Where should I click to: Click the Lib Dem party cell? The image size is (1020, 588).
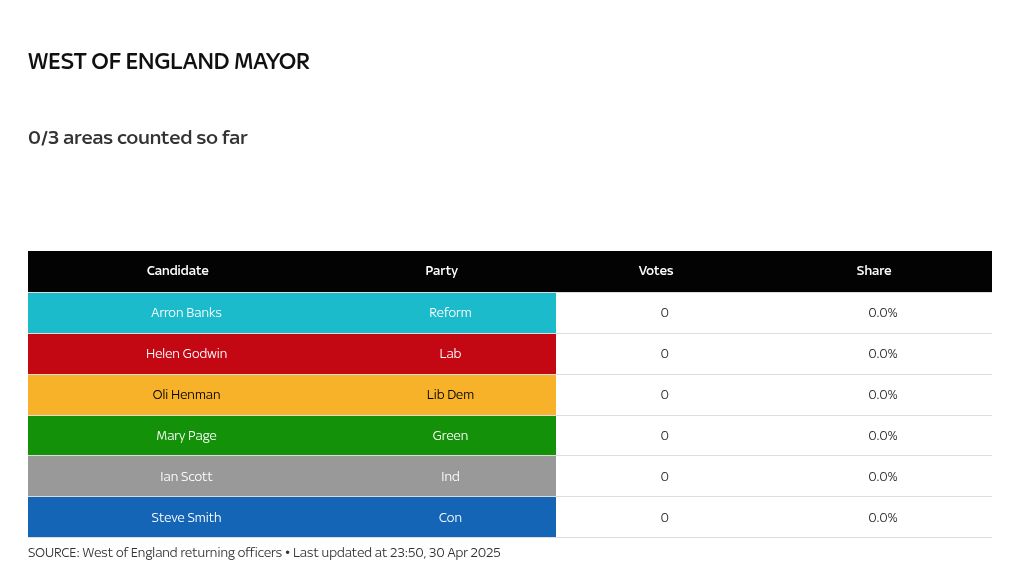[x=450, y=395]
